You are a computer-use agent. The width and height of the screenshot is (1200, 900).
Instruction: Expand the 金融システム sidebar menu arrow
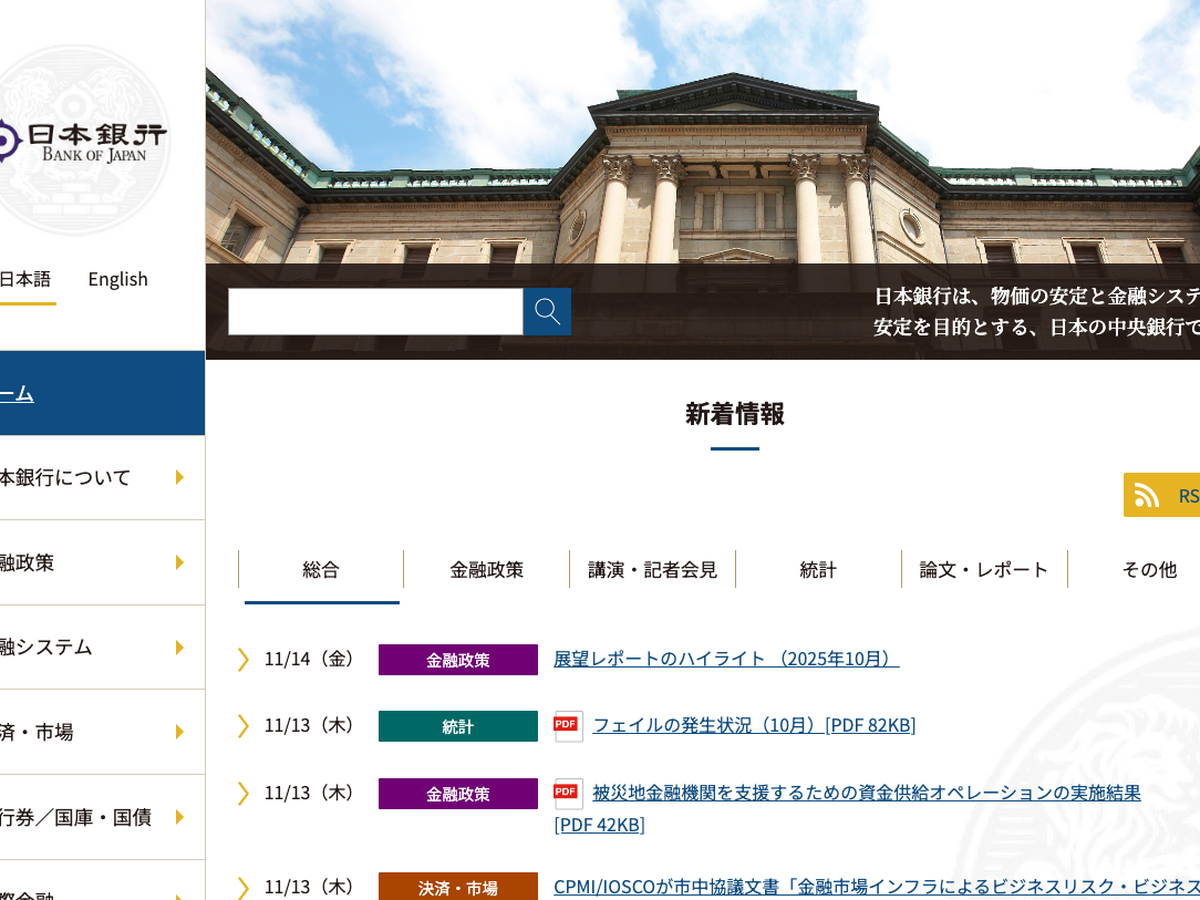180,647
